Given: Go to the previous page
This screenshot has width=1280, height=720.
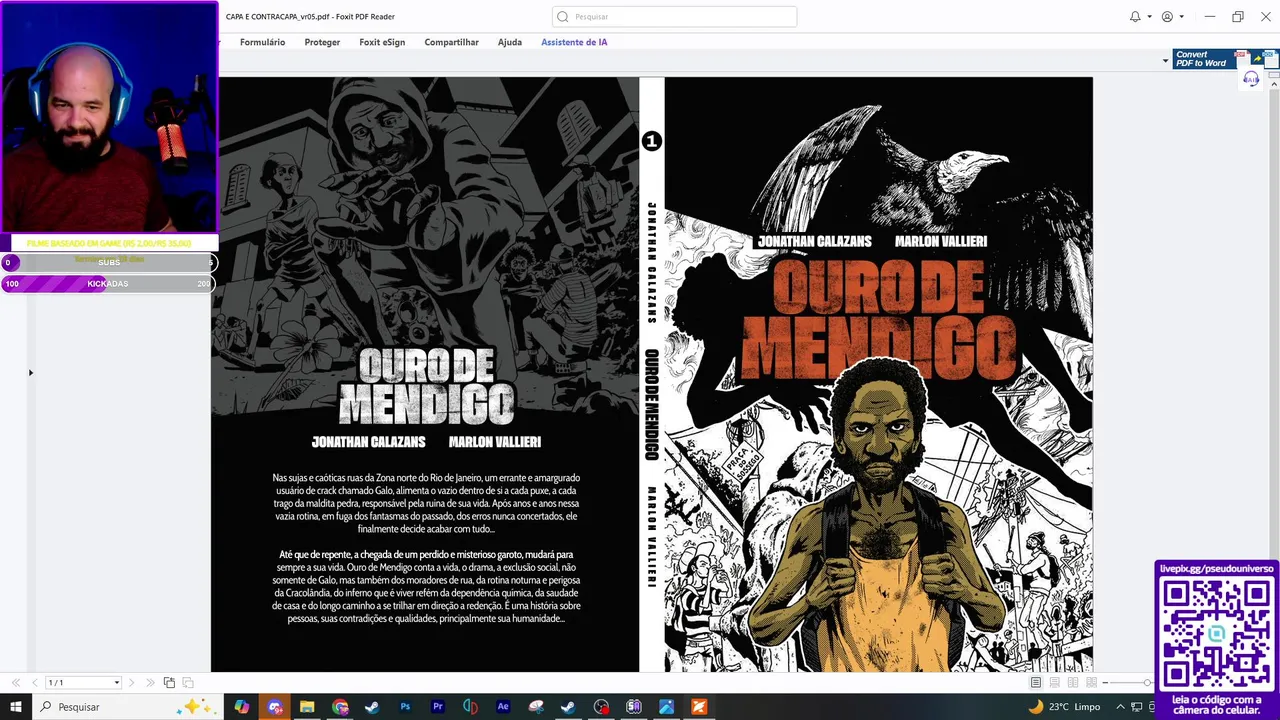Looking at the screenshot, I should (x=35, y=682).
